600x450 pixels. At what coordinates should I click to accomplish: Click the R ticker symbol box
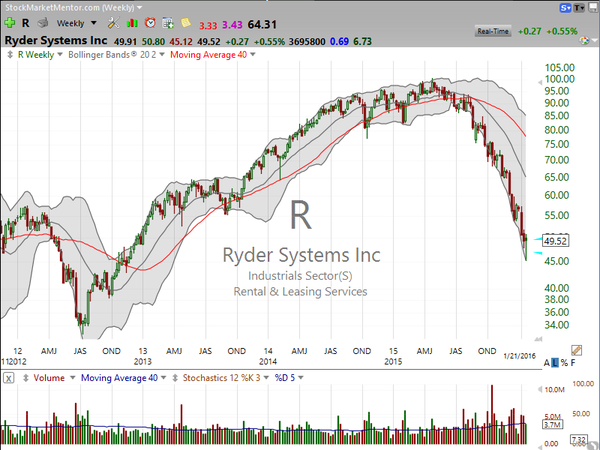(x=26, y=23)
